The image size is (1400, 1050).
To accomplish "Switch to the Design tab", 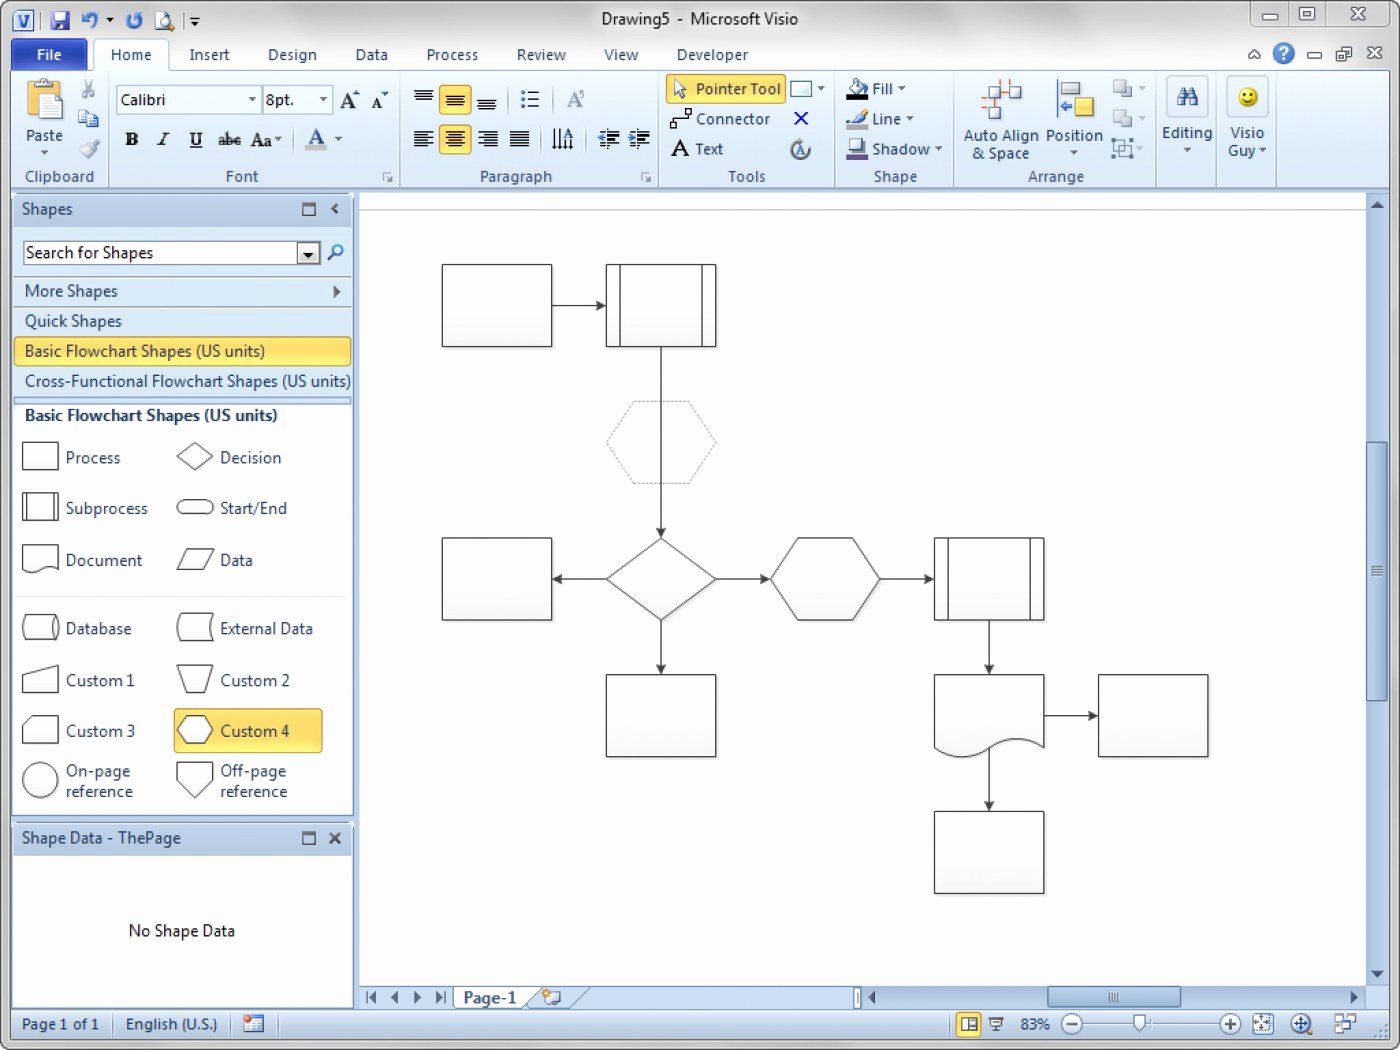I will point(292,55).
